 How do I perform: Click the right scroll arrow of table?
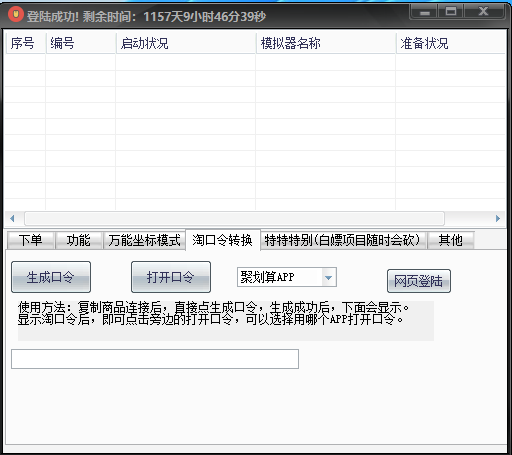click(x=498, y=219)
